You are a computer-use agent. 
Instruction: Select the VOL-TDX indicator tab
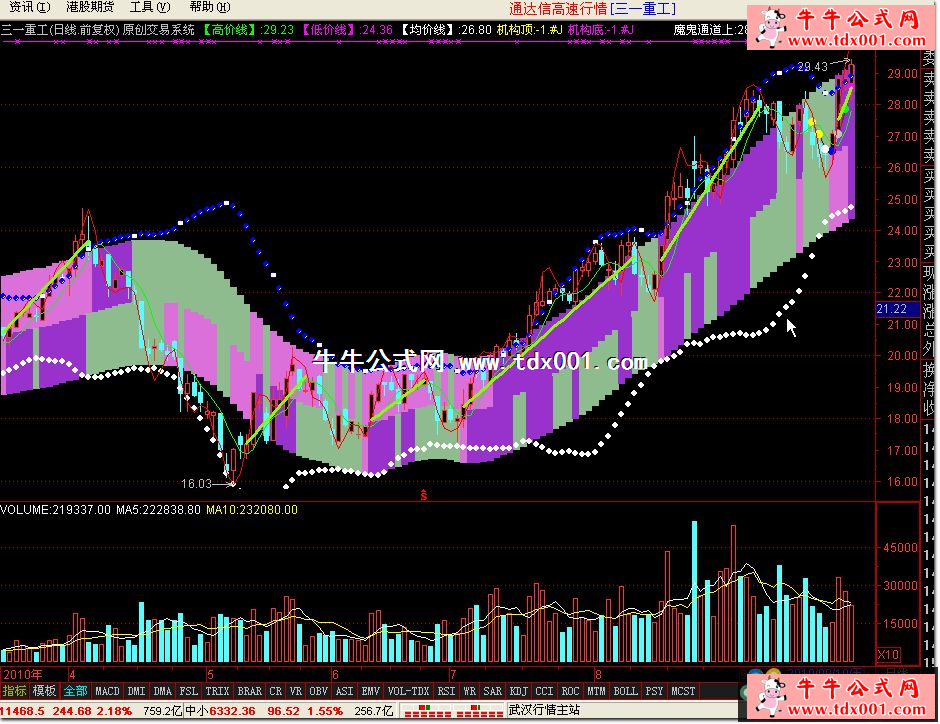pos(408,691)
